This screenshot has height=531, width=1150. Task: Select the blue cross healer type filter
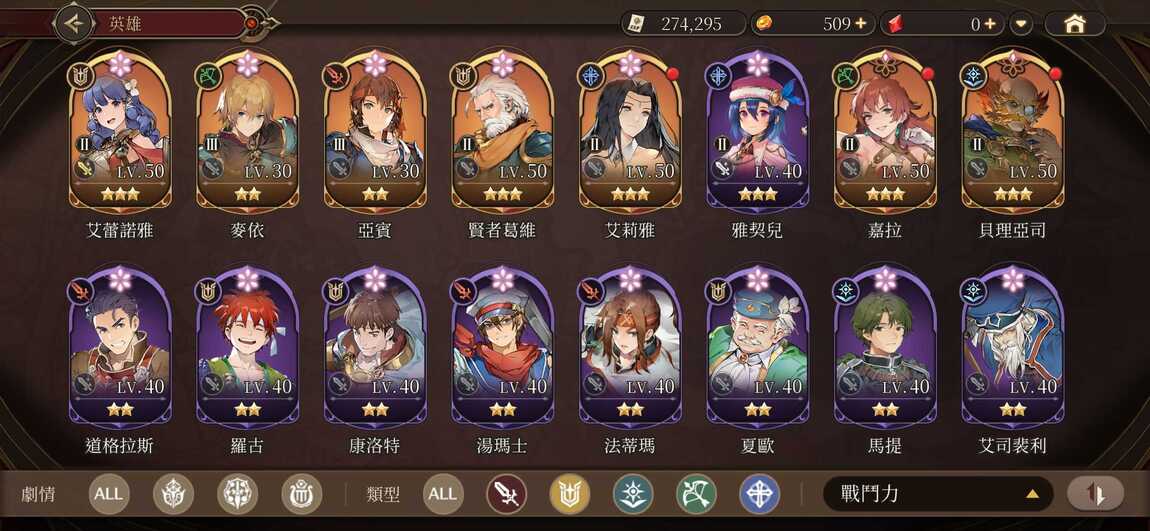pyautogui.click(x=759, y=494)
